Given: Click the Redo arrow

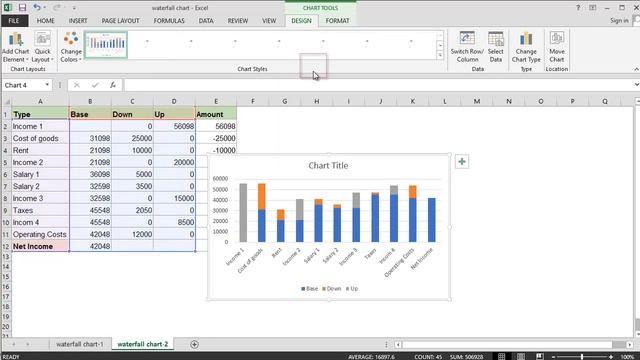Looking at the screenshot, I should (x=57, y=8).
